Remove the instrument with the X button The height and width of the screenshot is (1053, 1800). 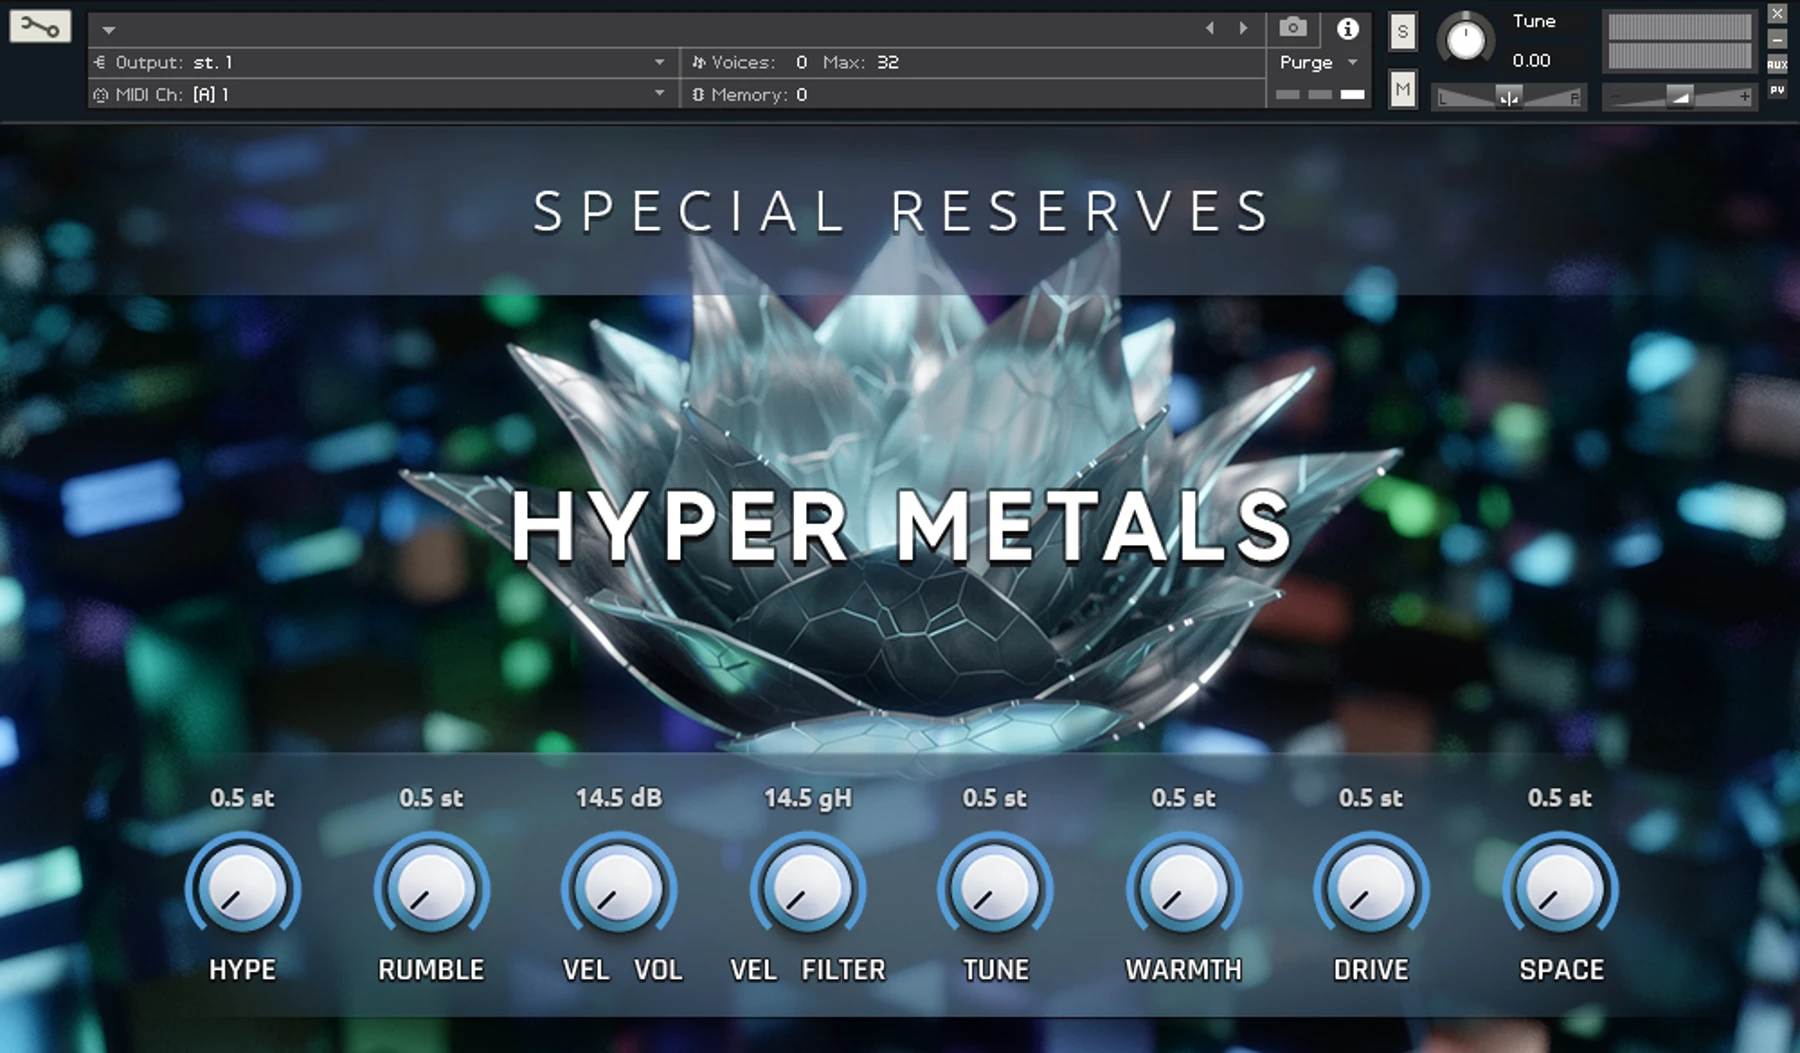point(1777,14)
